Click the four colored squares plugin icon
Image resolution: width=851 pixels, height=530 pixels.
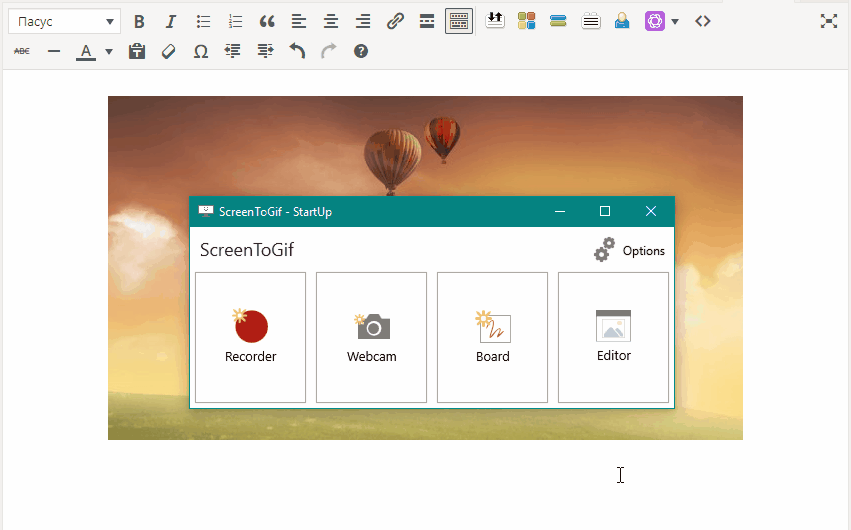click(526, 21)
